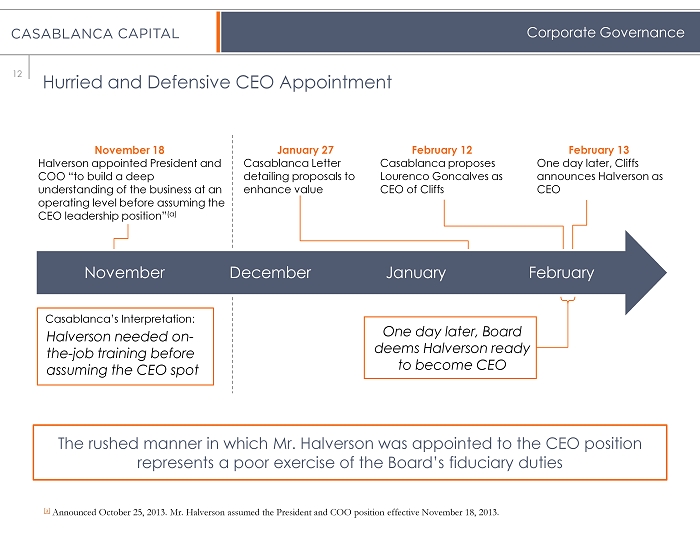
Task: Click the Board deems Halverson ready callout
Action: (x=446, y=348)
